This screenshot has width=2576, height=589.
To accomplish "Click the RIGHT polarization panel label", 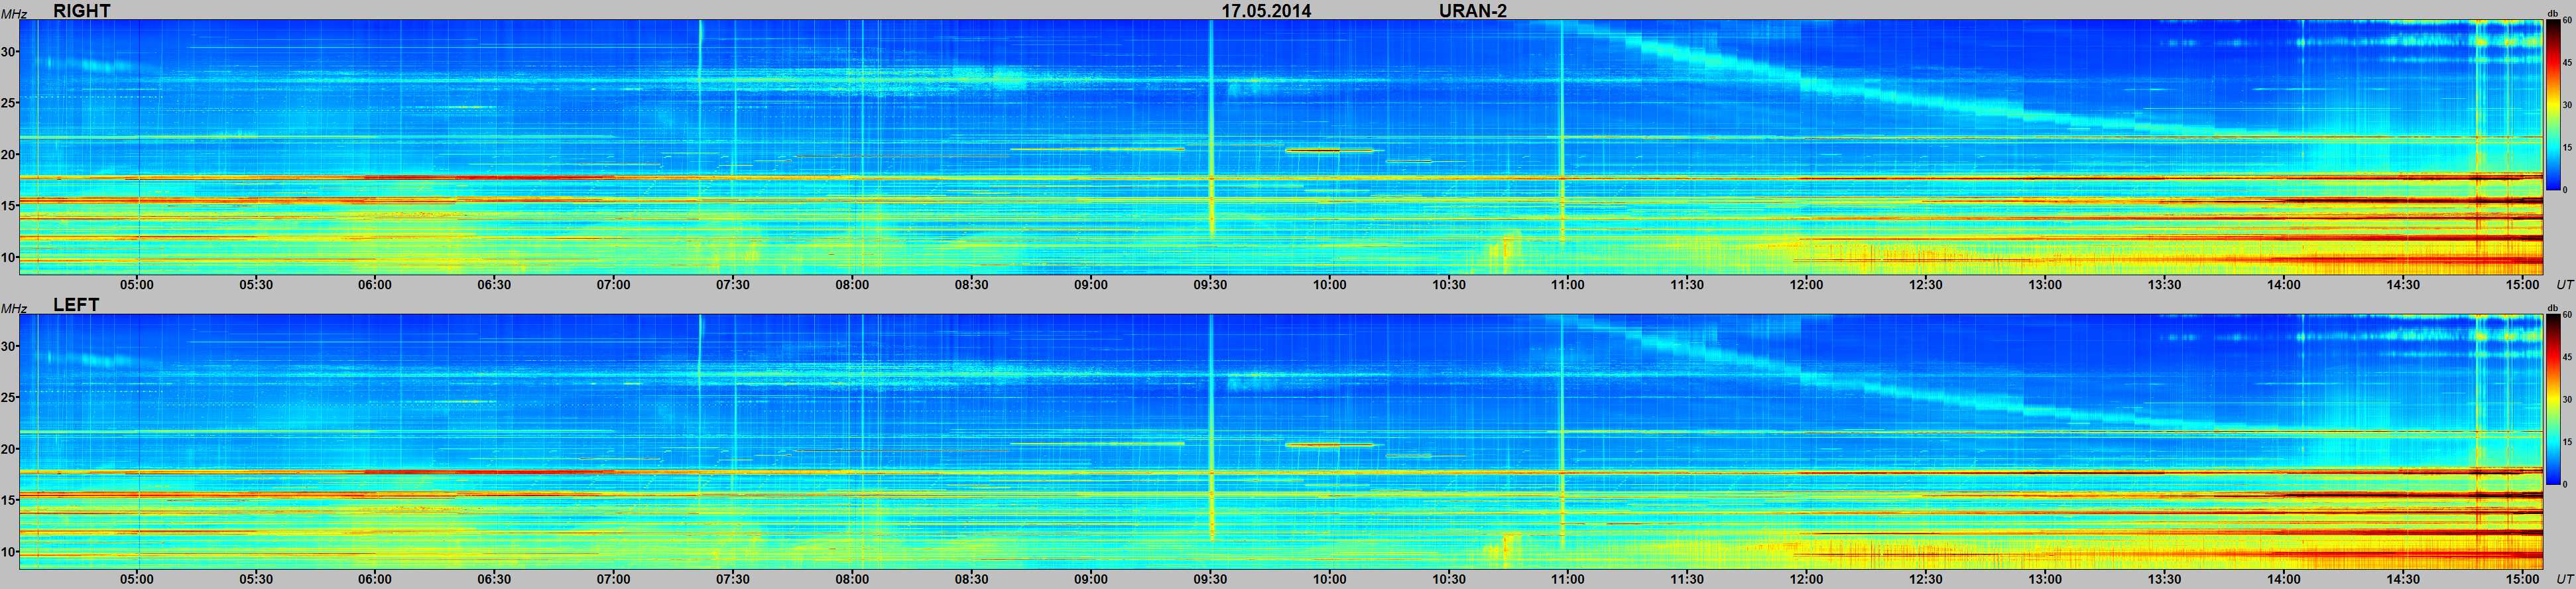I will click(82, 10).
